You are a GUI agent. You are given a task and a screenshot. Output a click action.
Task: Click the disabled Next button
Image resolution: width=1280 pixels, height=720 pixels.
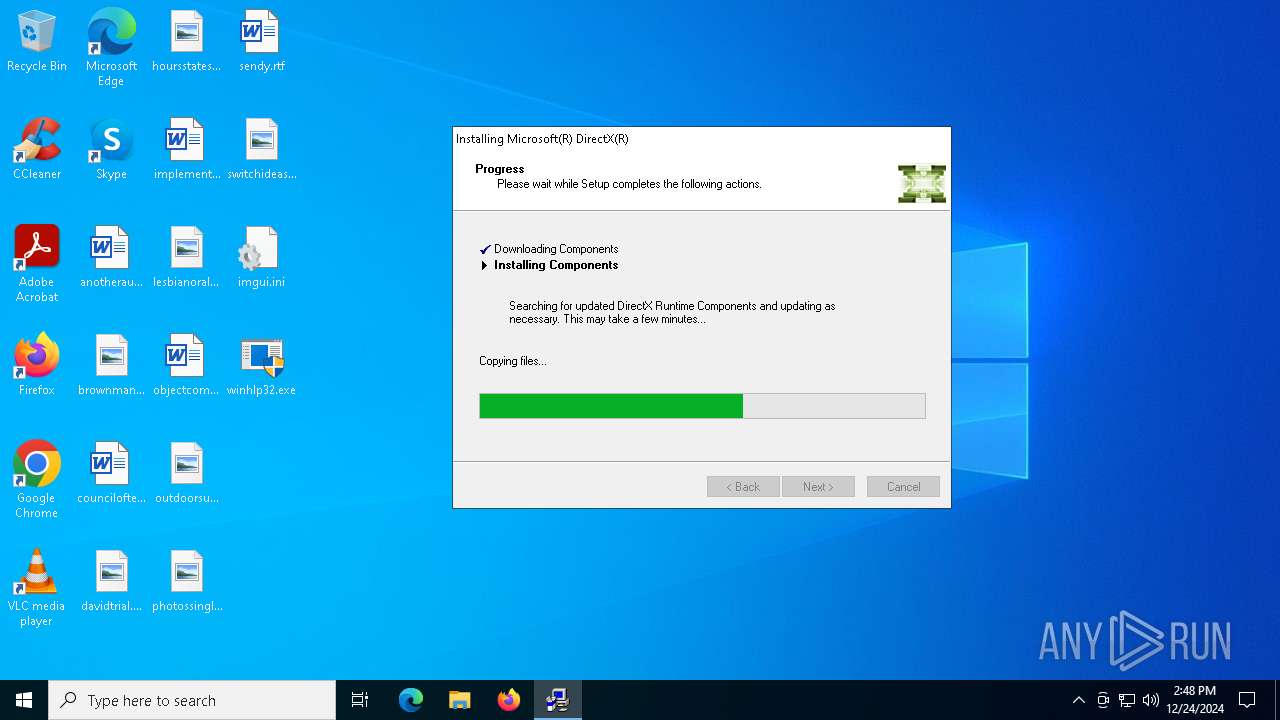click(x=818, y=487)
